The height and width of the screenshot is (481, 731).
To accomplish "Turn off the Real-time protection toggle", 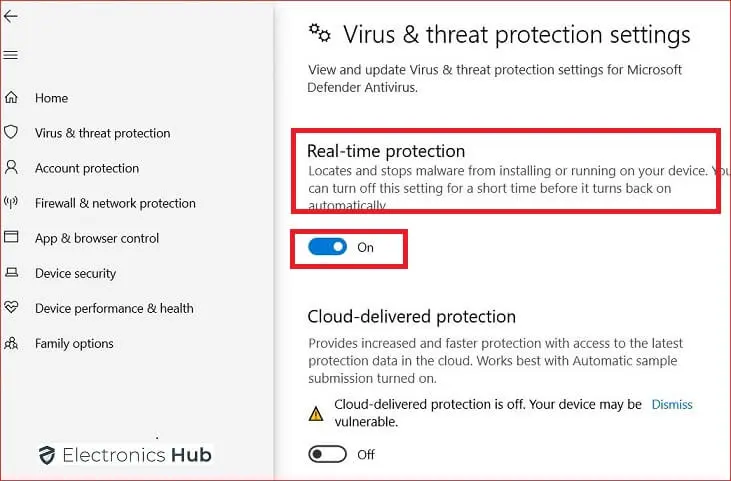I will click(x=327, y=247).
